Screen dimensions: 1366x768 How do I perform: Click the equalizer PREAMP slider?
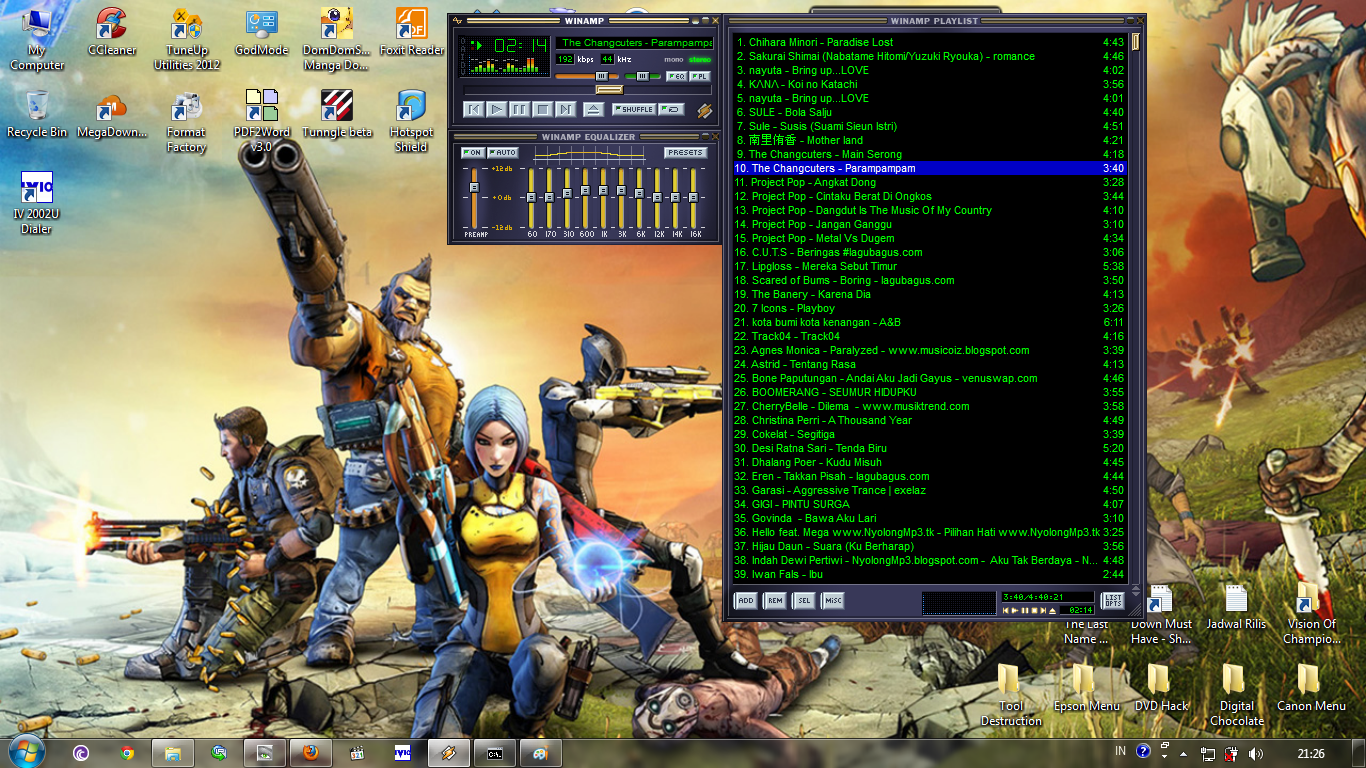point(474,198)
